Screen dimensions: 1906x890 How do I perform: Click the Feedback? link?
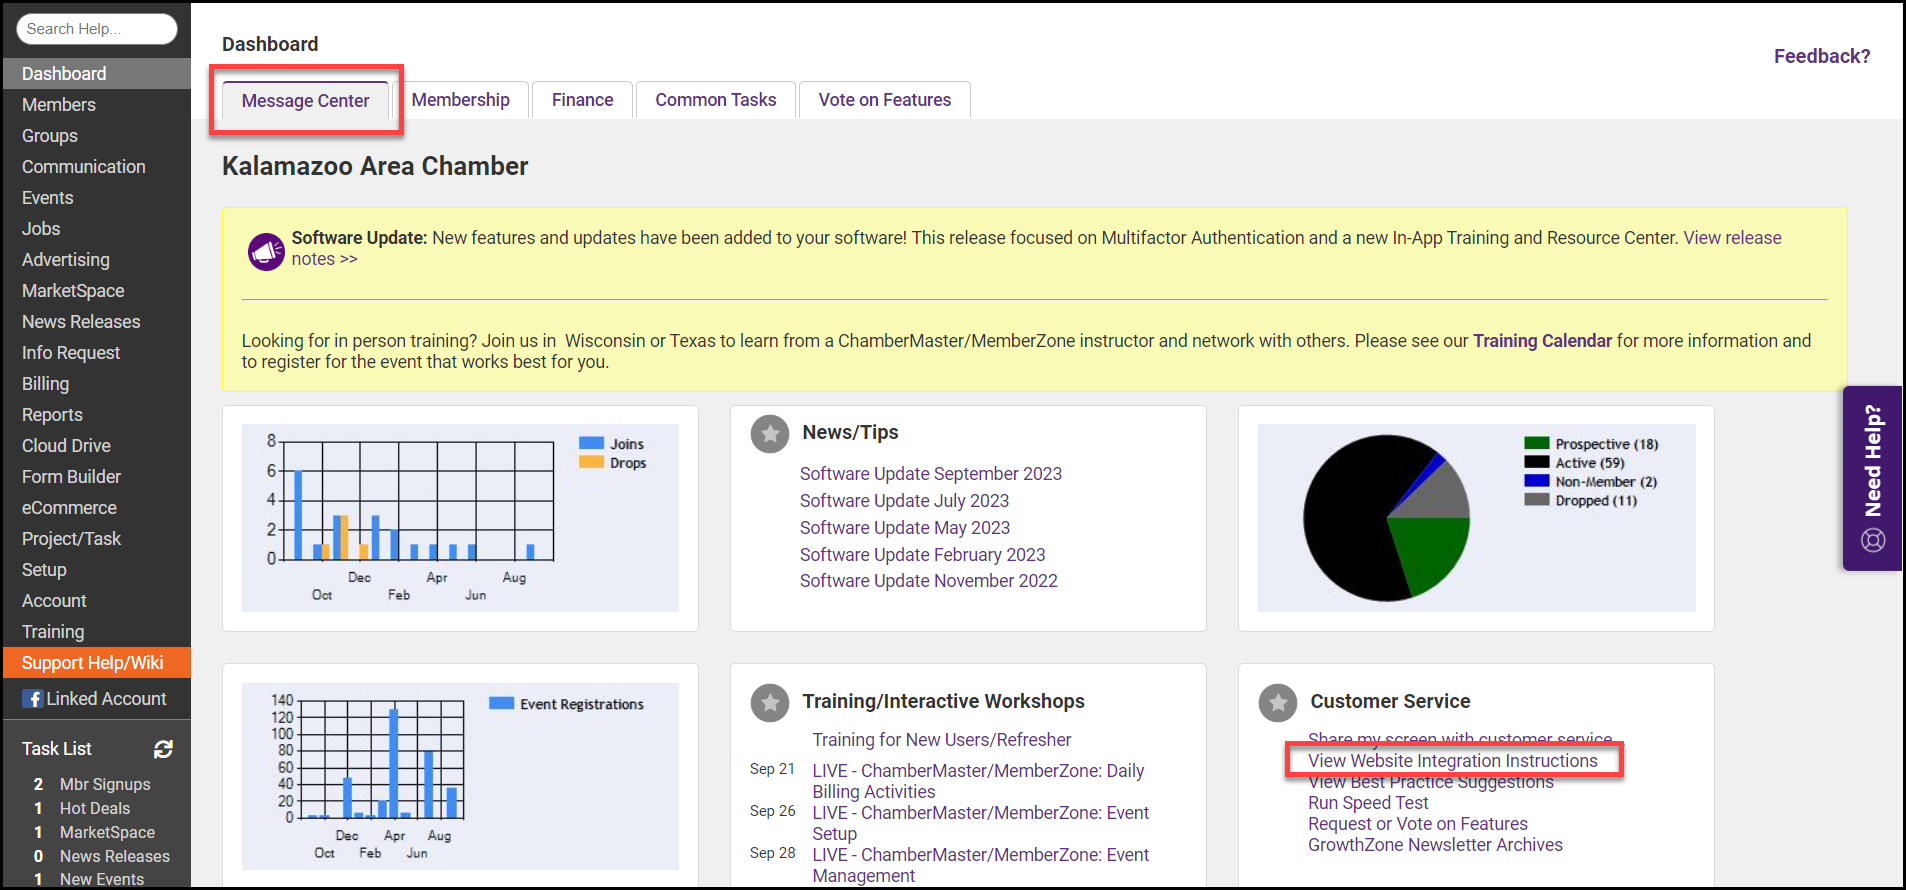[1821, 56]
